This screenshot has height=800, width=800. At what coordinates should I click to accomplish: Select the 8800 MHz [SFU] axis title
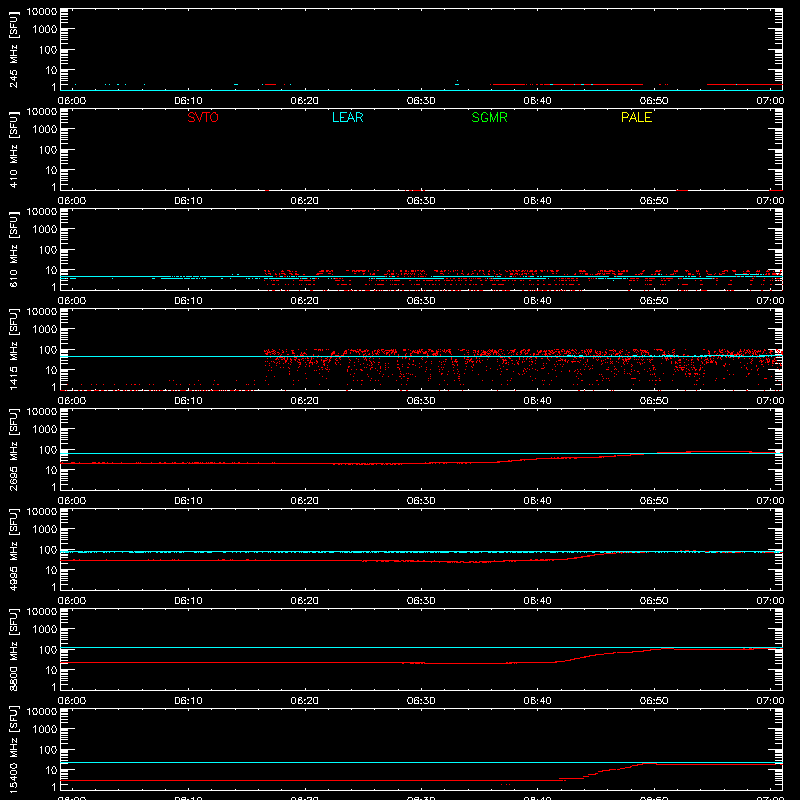[13, 649]
